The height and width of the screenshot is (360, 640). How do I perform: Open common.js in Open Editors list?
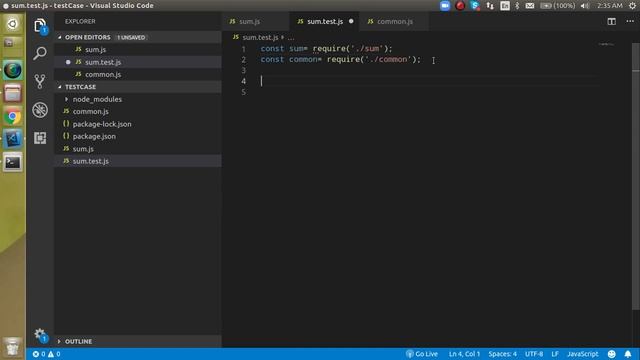click(x=138, y=74)
